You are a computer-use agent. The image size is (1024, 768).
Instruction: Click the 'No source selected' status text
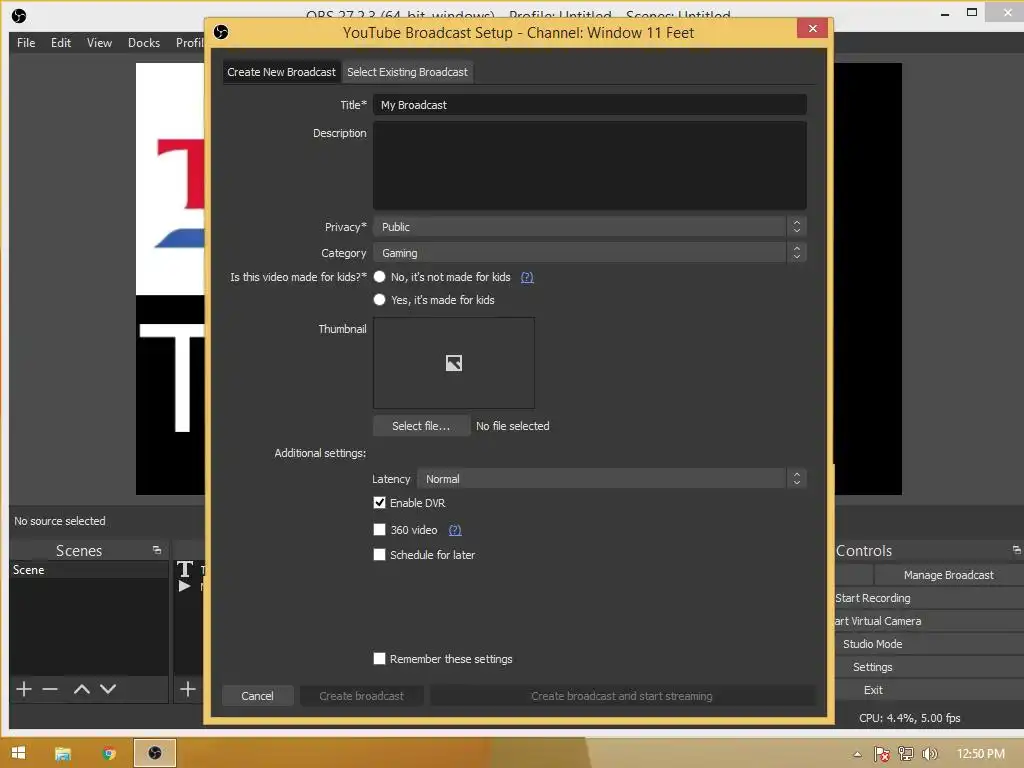tap(60, 520)
